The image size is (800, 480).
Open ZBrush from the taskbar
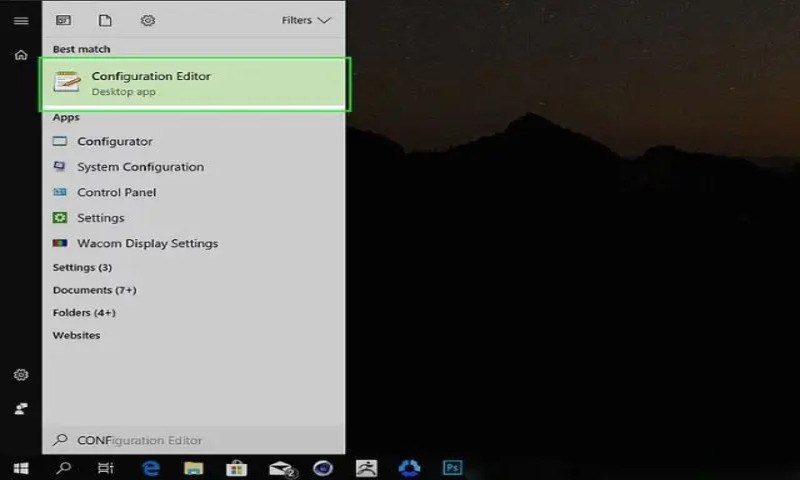(x=366, y=468)
